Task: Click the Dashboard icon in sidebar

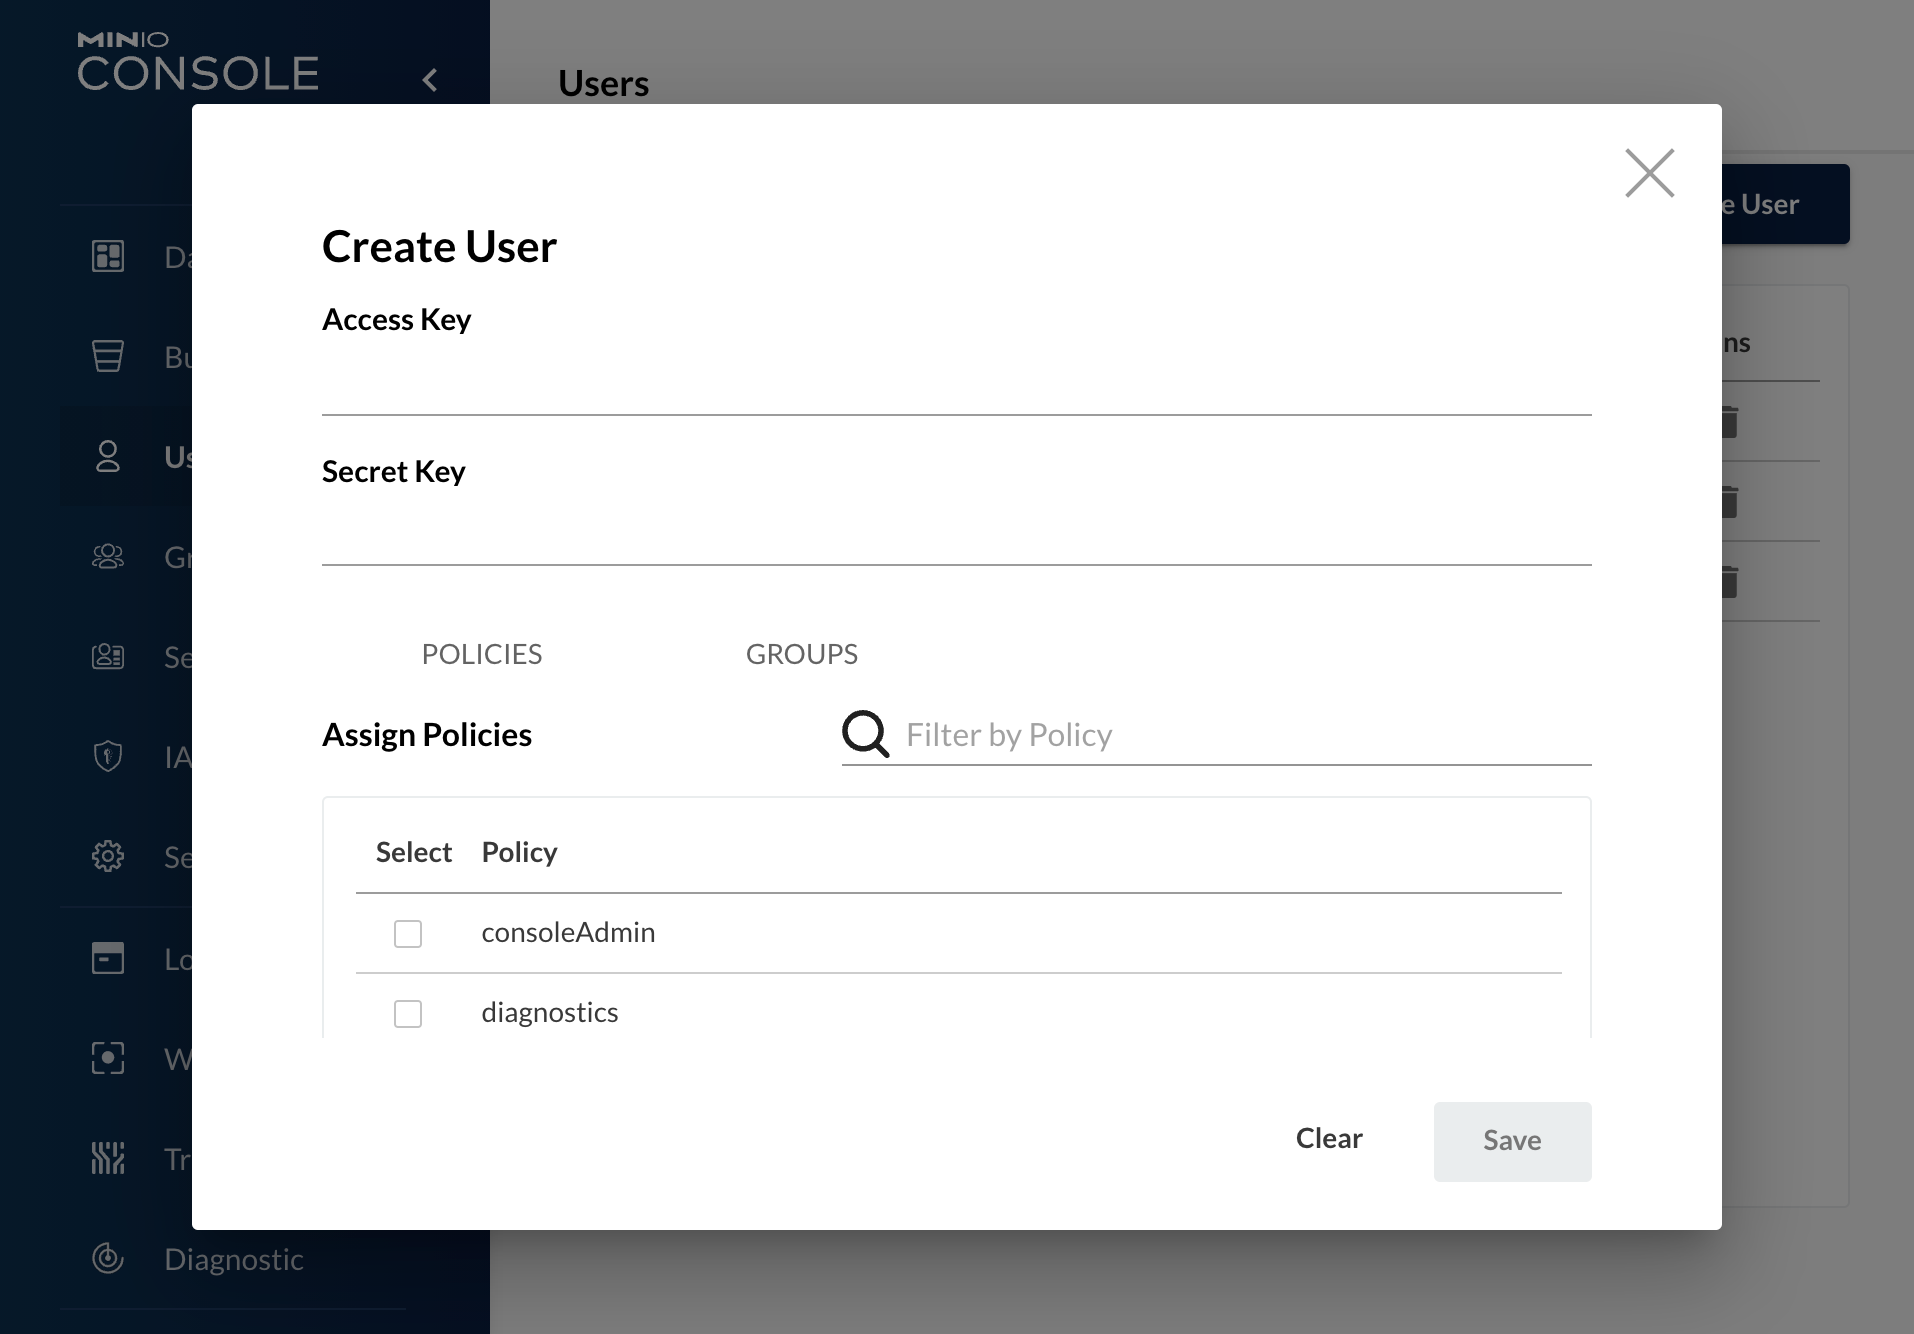Action: click(x=108, y=257)
